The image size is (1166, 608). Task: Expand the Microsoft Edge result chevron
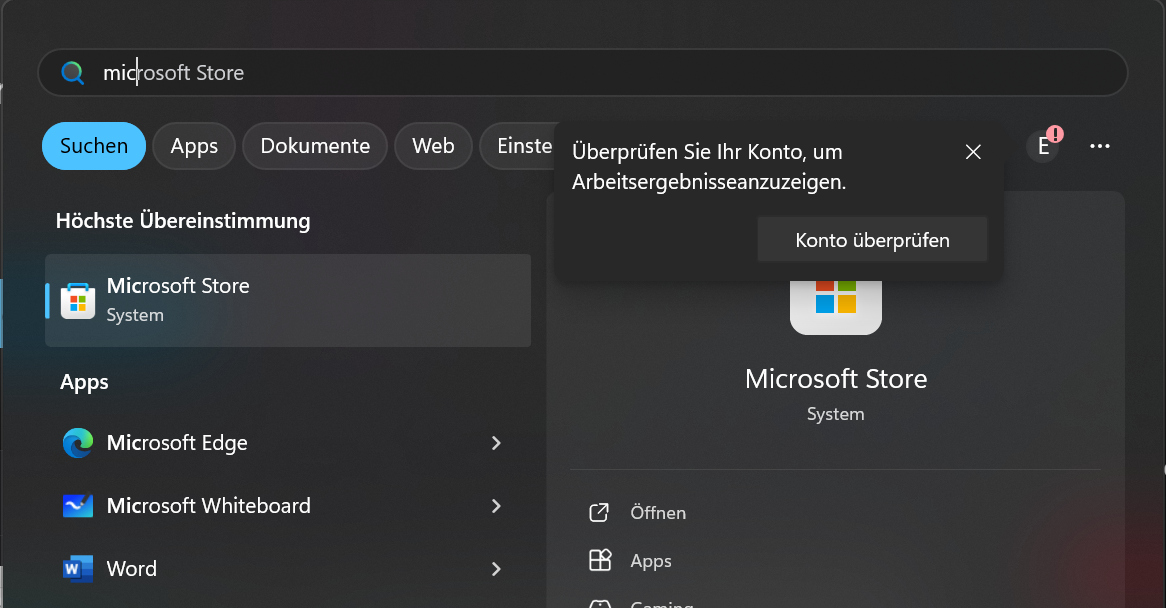tap(496, 443)
